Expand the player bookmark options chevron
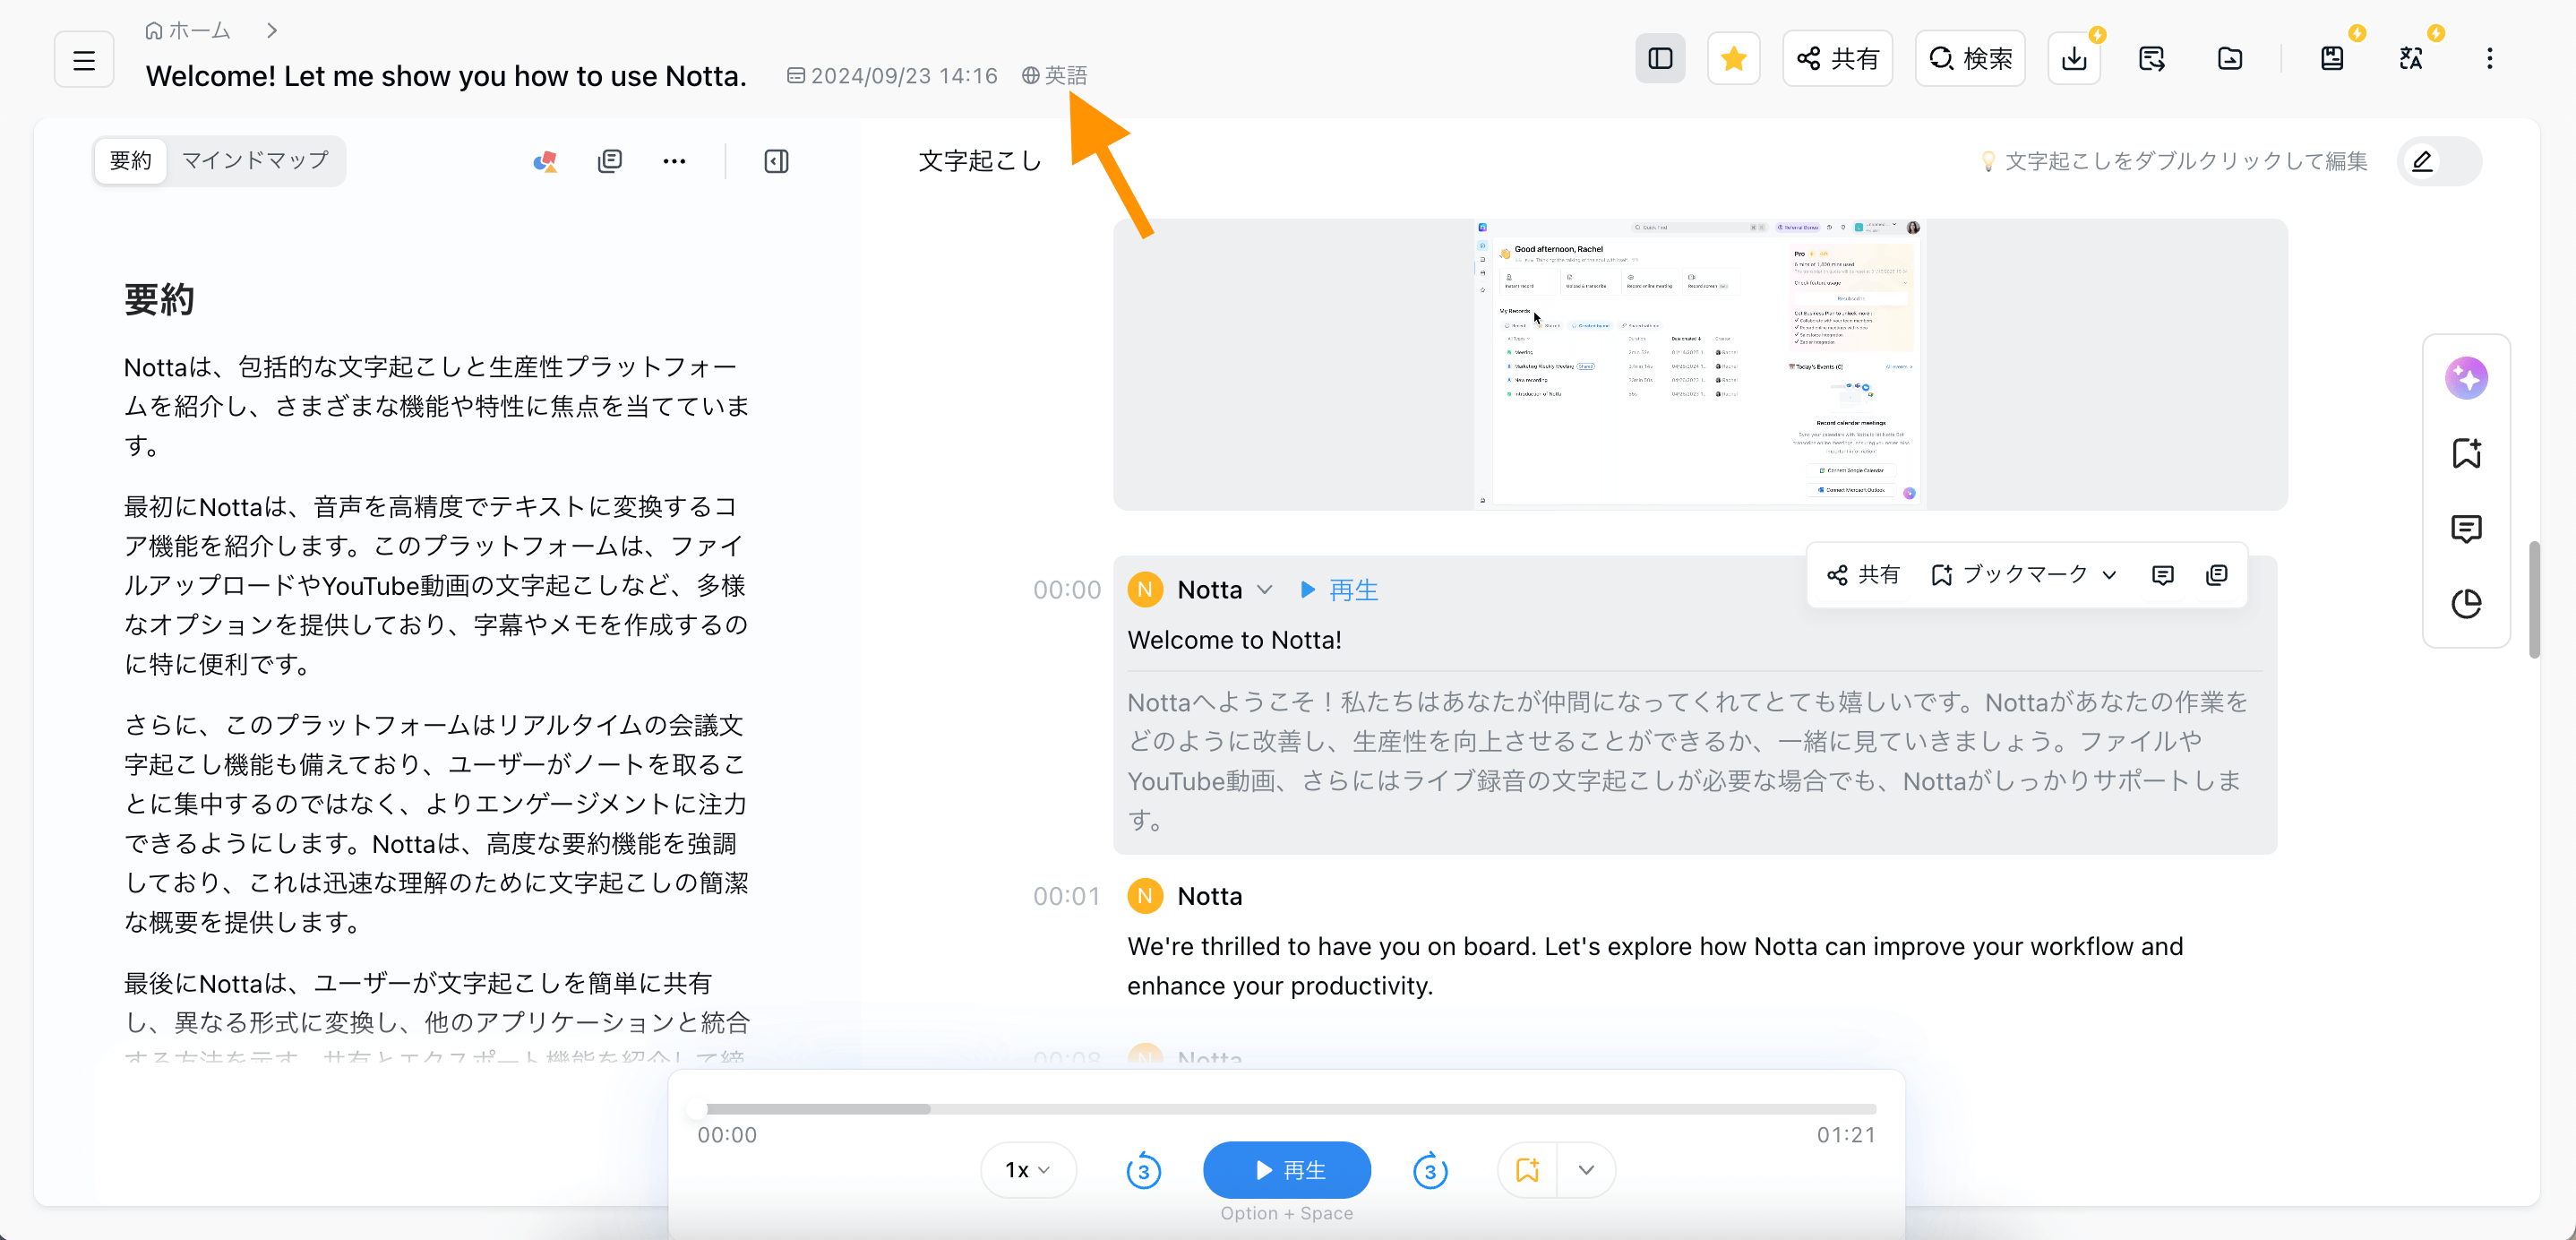 click(x=1586, y=1170)
